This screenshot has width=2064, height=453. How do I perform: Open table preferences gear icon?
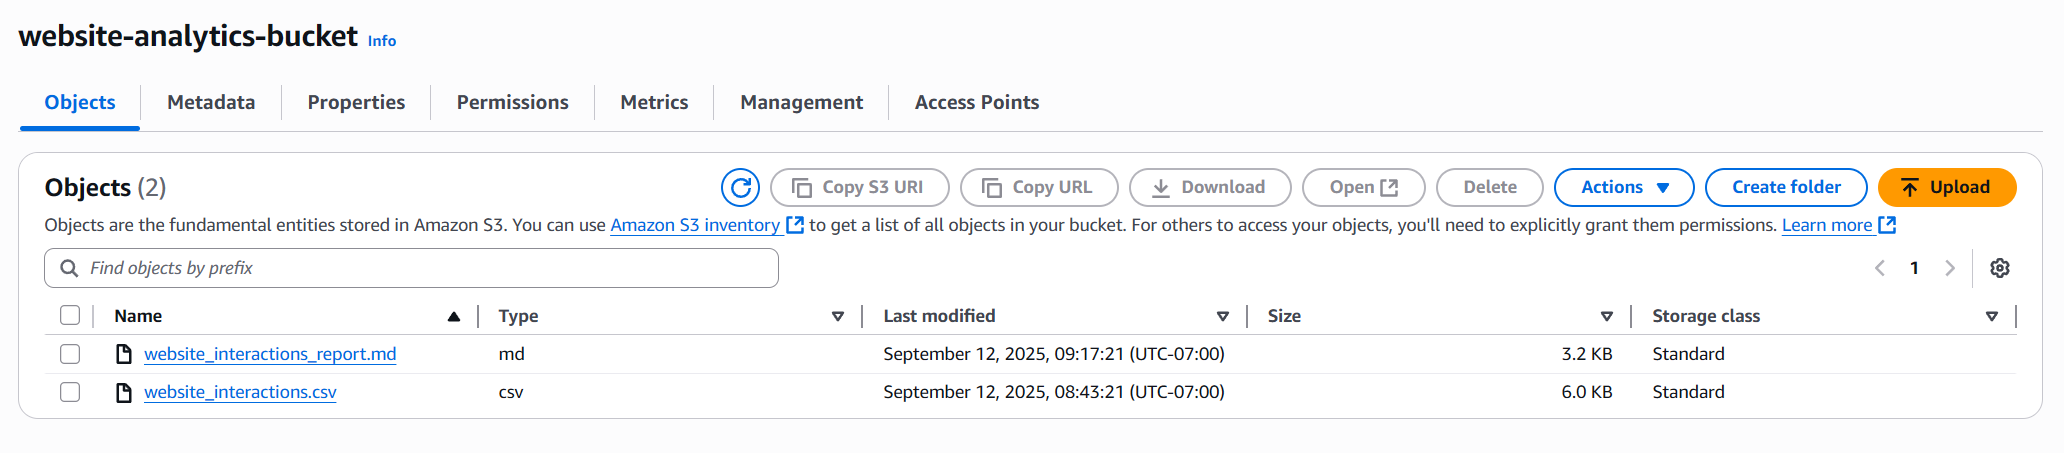click(x=1999, y=268)
